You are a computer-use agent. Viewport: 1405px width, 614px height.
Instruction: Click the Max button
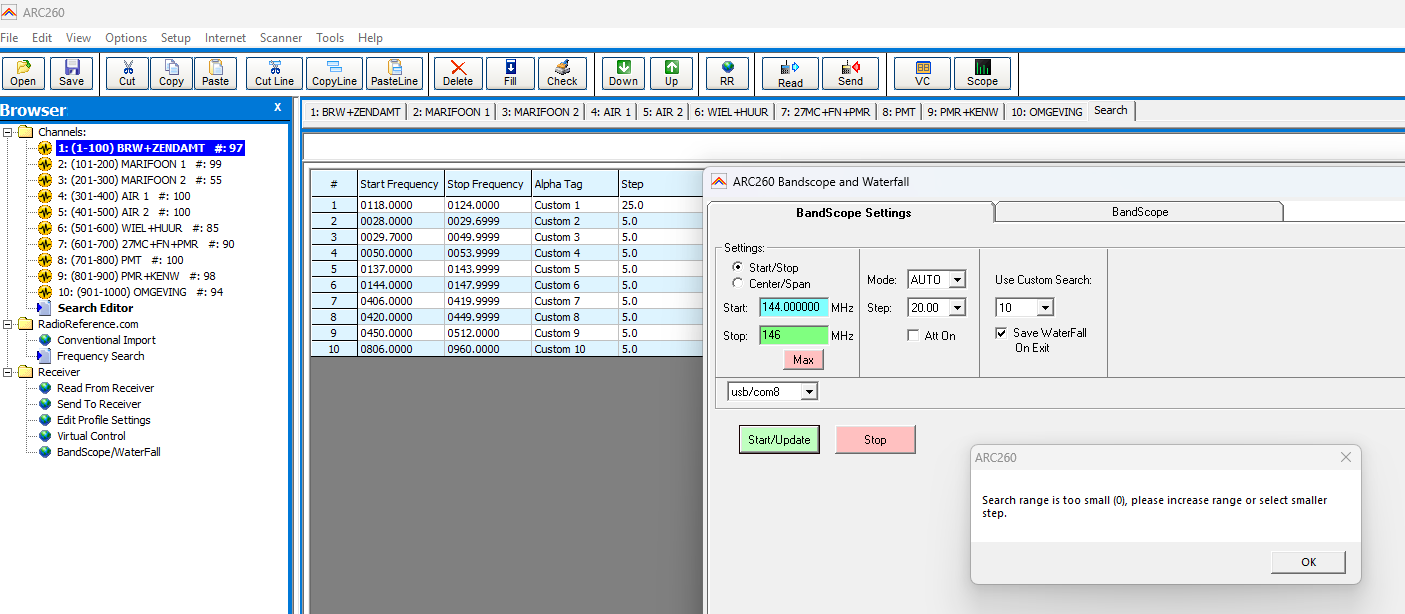803,359
